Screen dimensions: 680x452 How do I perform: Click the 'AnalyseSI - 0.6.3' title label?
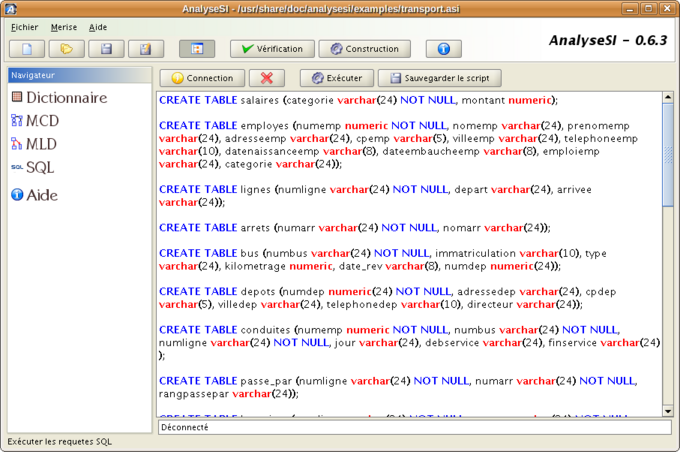[x=608, y=40]
